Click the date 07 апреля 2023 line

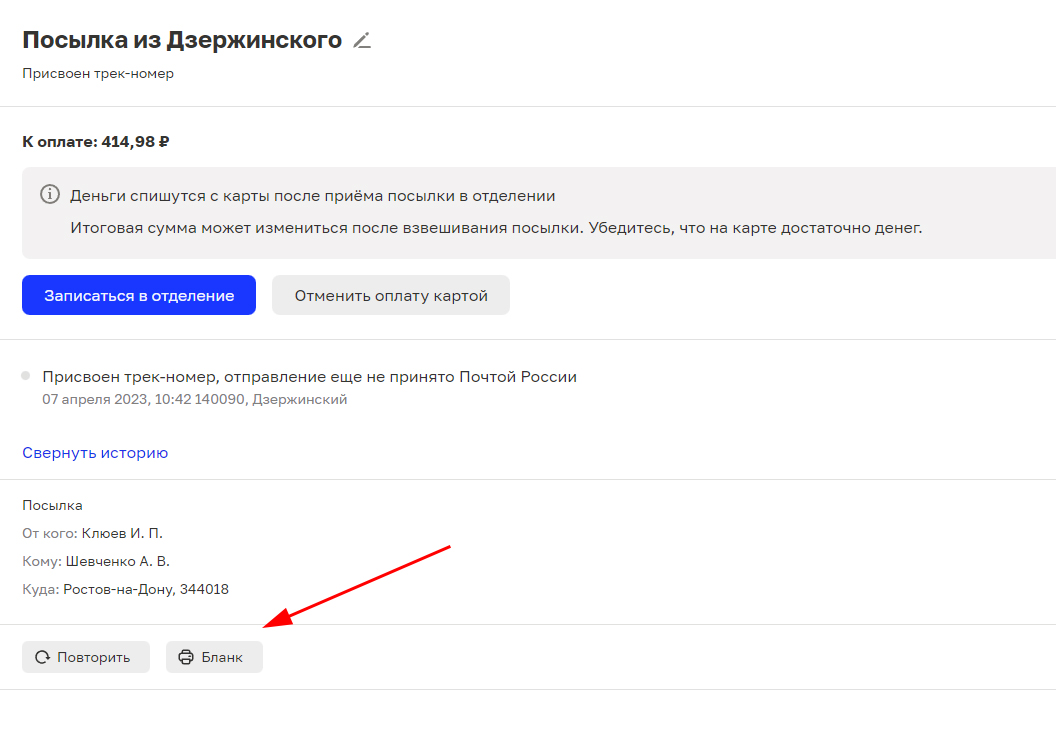click(x=194, y=400)
